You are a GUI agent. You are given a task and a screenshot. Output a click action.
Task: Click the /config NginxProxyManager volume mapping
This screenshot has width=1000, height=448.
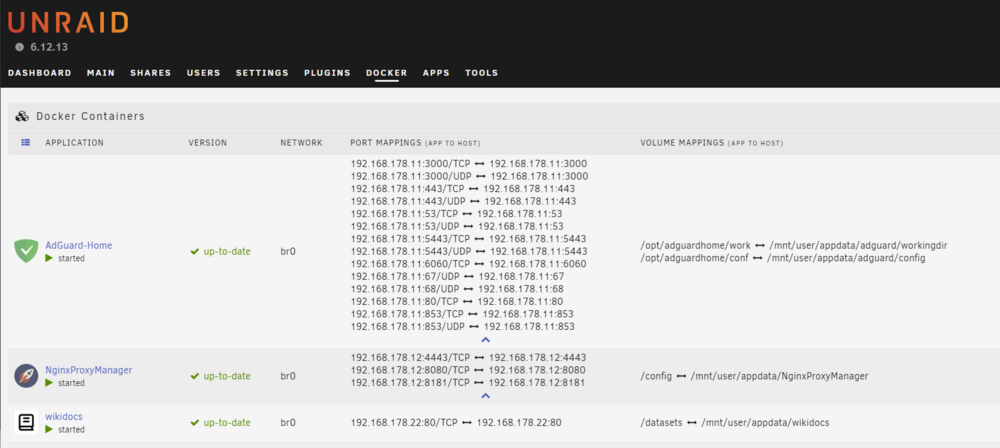754,377
